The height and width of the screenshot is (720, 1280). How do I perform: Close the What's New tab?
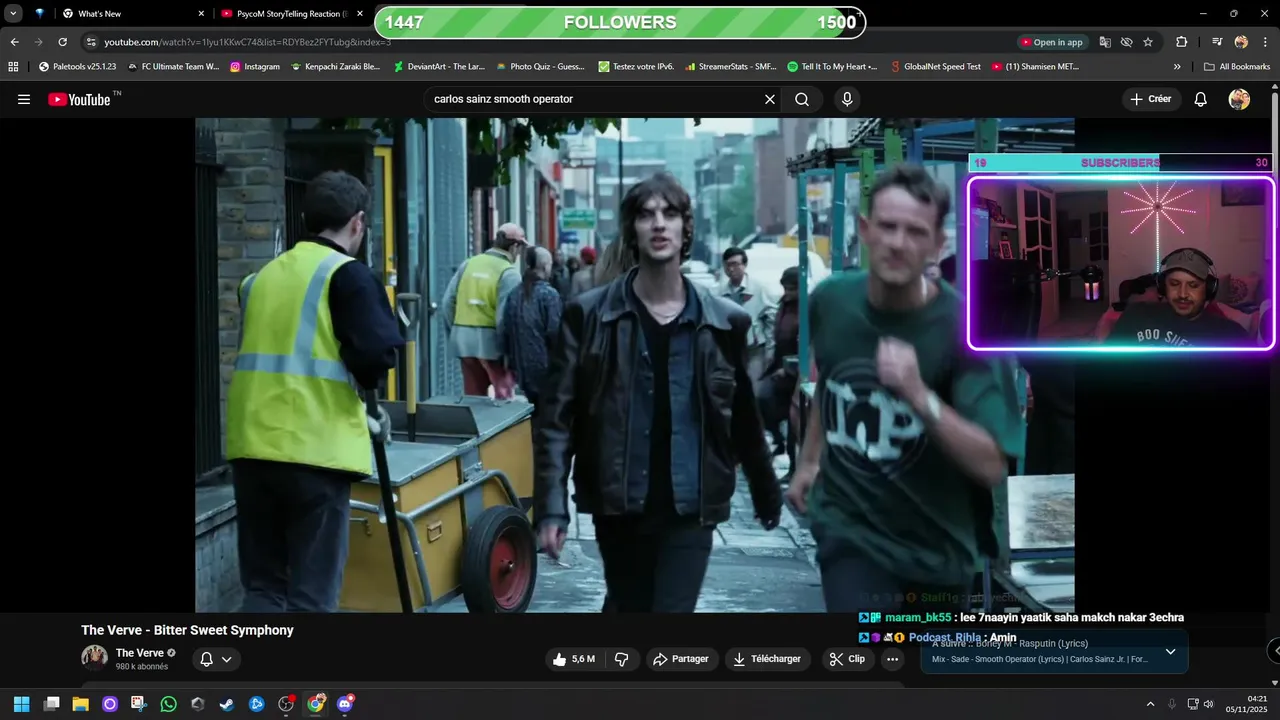coord(201,14)
